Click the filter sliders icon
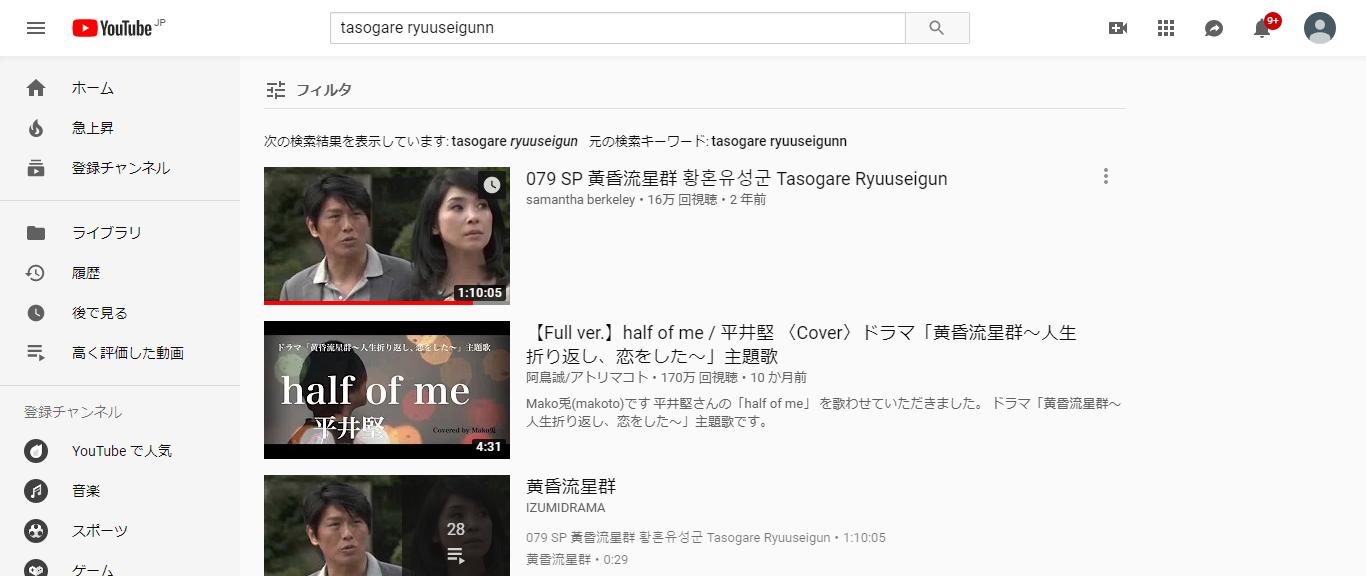The height and width of the screenshot is (576, 1366). pos(276,90)
